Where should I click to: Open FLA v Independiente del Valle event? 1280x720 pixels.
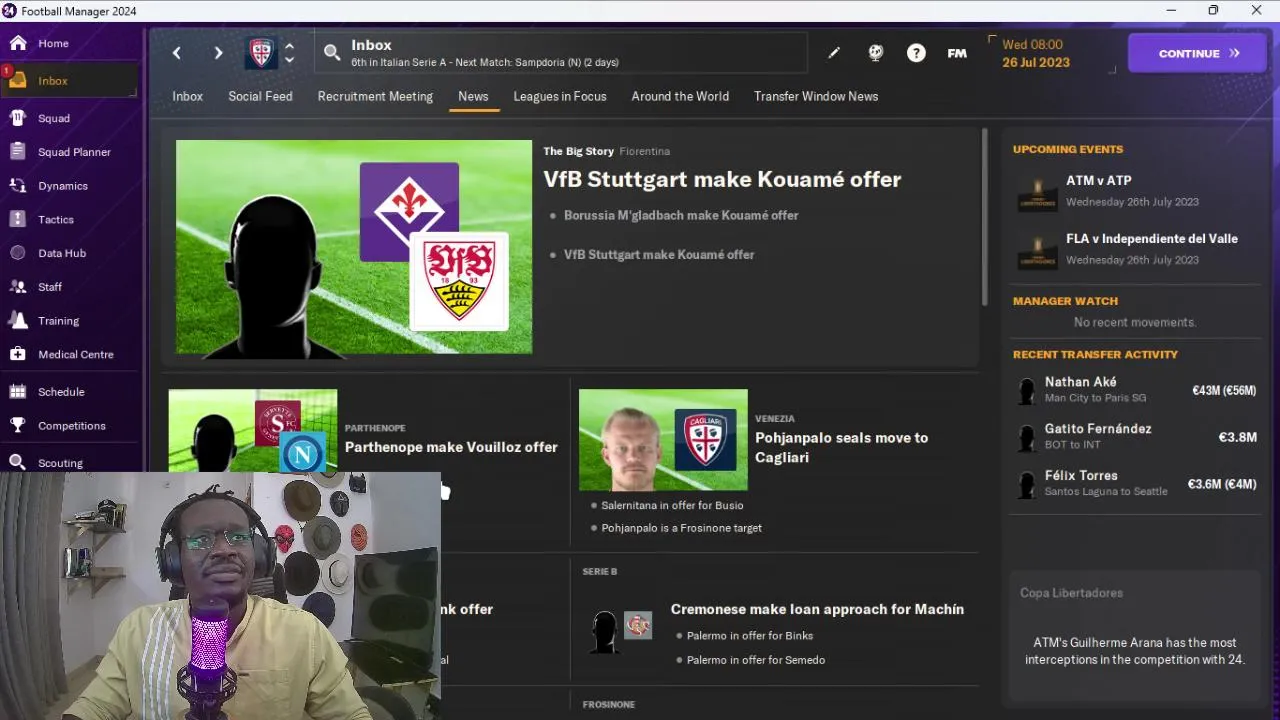pos(1136,248)
